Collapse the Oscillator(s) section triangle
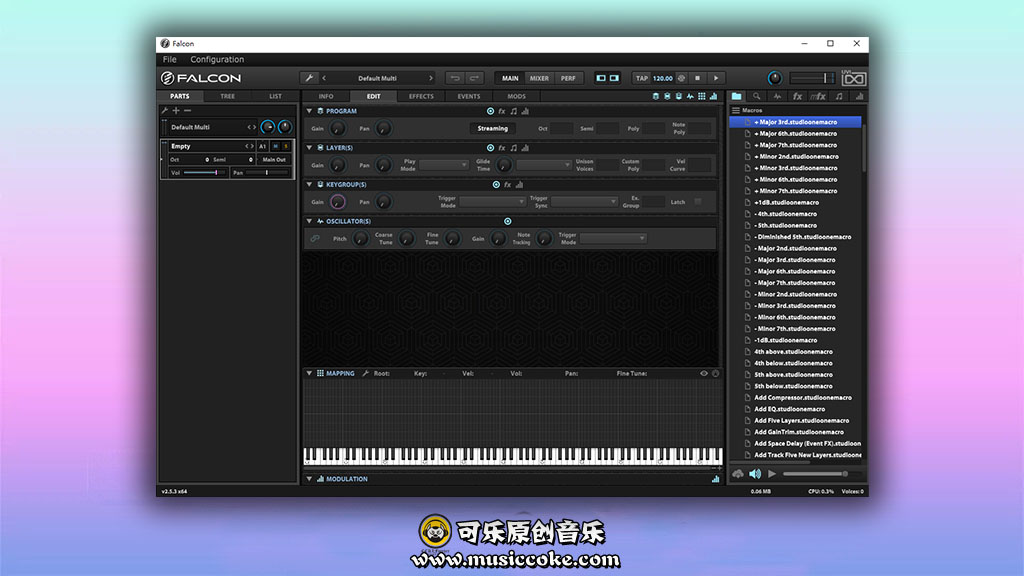Image resolution: width=1024 pixels, height=576 pixels. (x=310, y=221)
